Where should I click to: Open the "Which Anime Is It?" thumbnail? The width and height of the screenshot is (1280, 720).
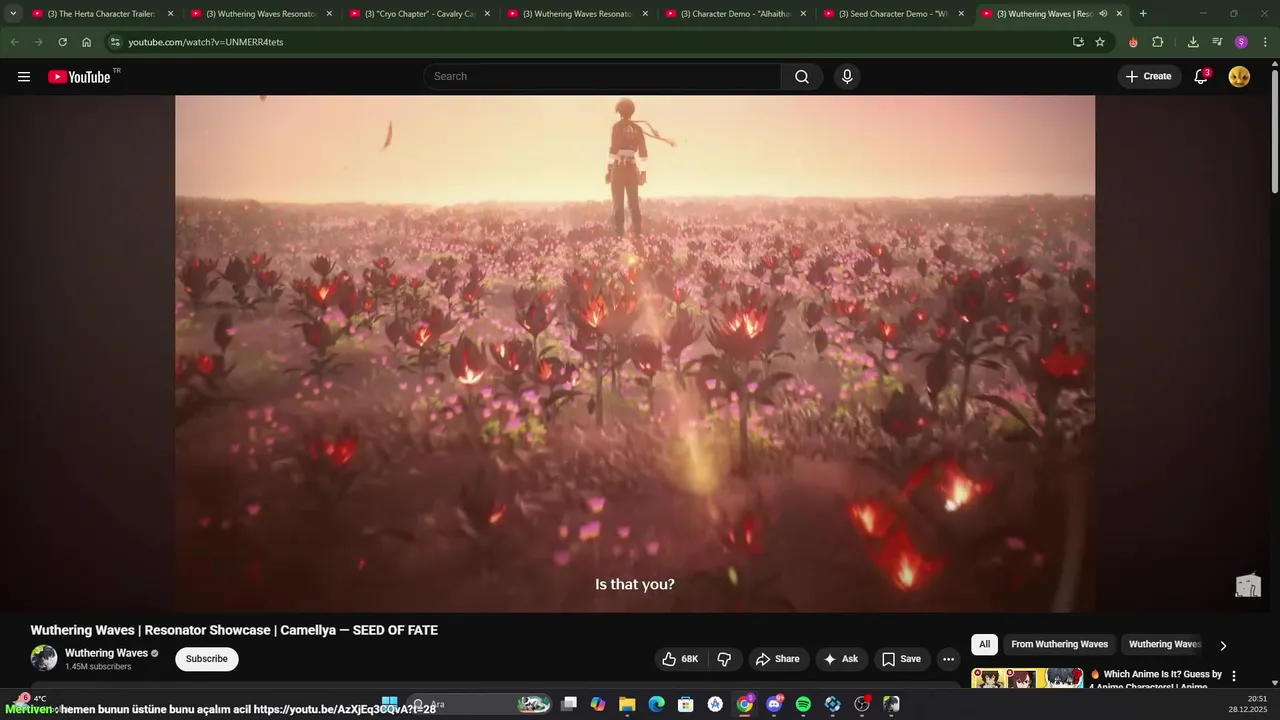[1027, 678]
